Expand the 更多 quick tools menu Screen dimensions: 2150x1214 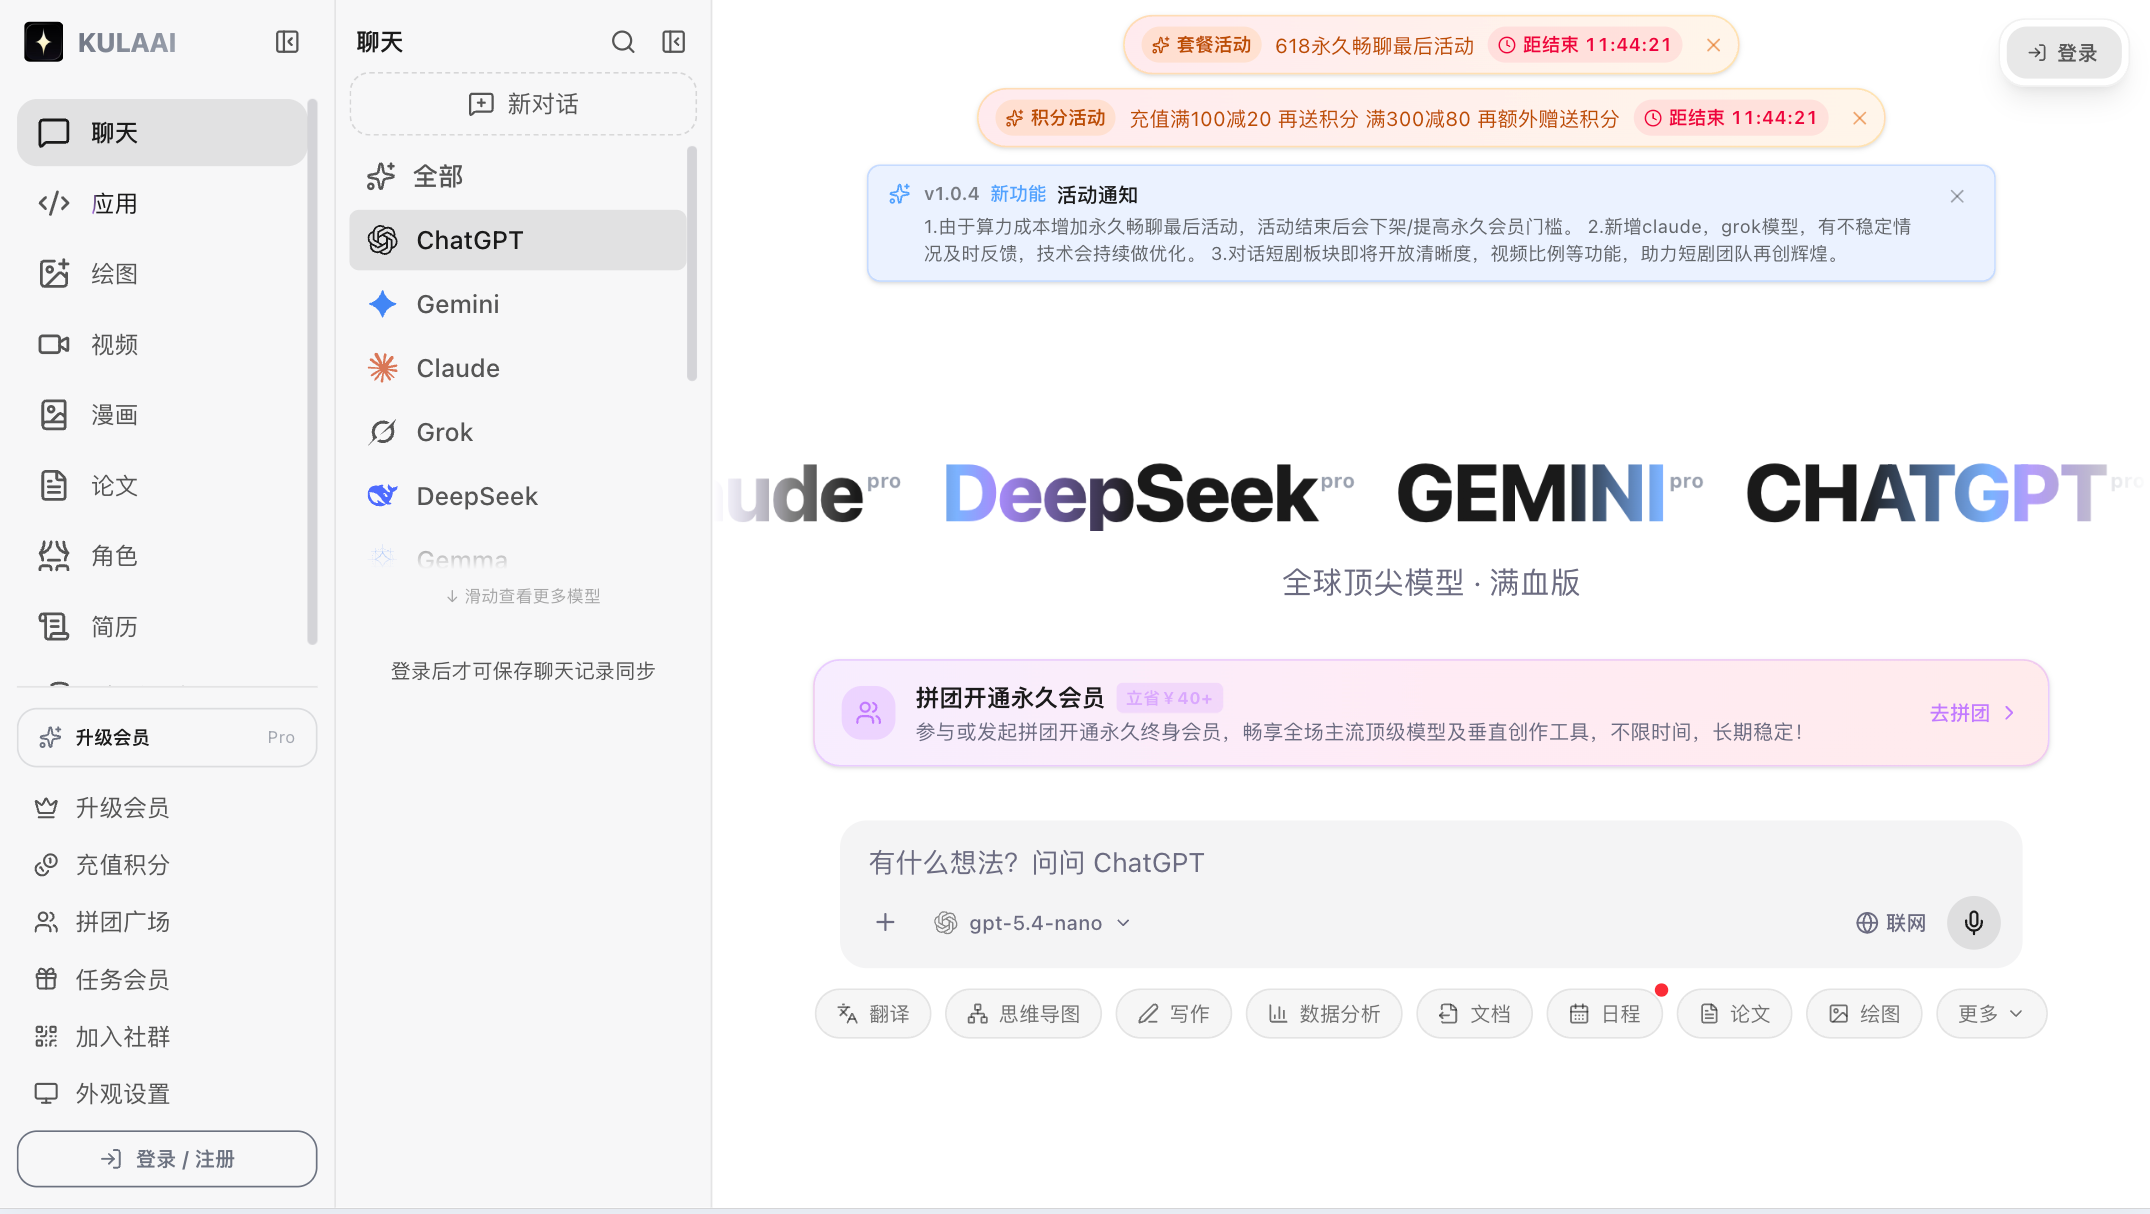coord(1991,1014)
